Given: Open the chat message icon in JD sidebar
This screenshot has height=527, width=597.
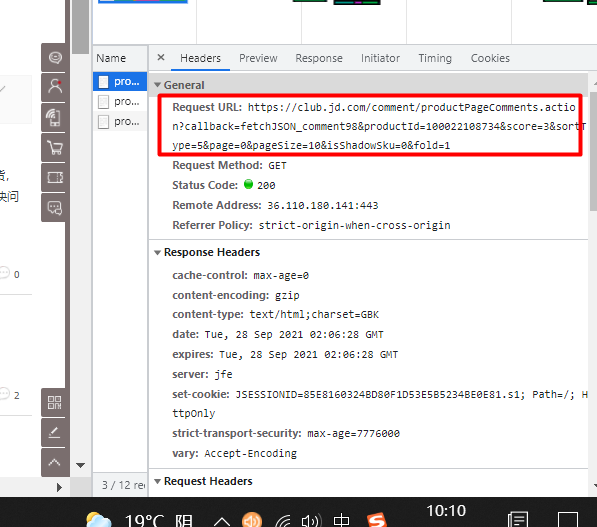Looking at the screenshot, I should (55, 208).
